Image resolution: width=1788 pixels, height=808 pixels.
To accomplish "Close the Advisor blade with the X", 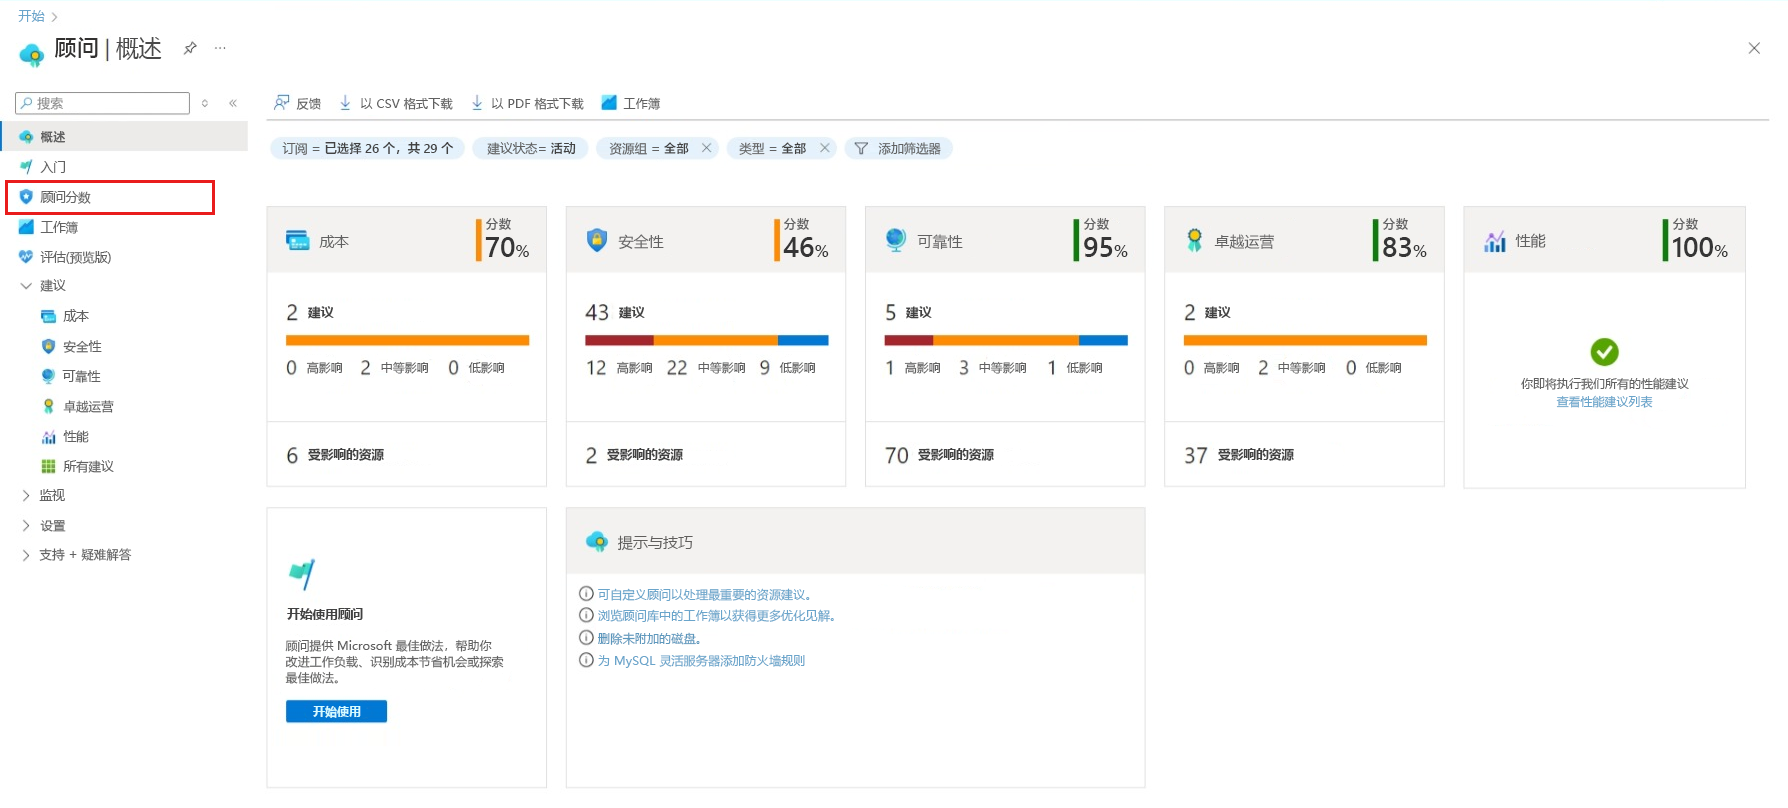I will pos(1754,48).
